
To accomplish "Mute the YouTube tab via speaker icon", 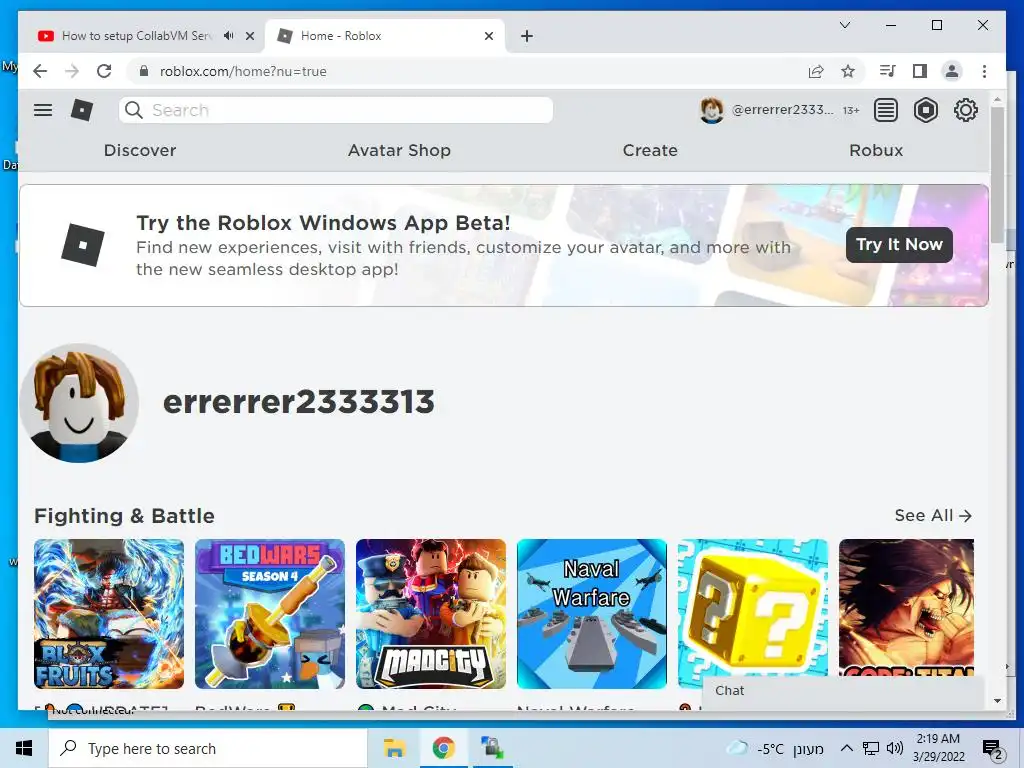I will point(229,35).
